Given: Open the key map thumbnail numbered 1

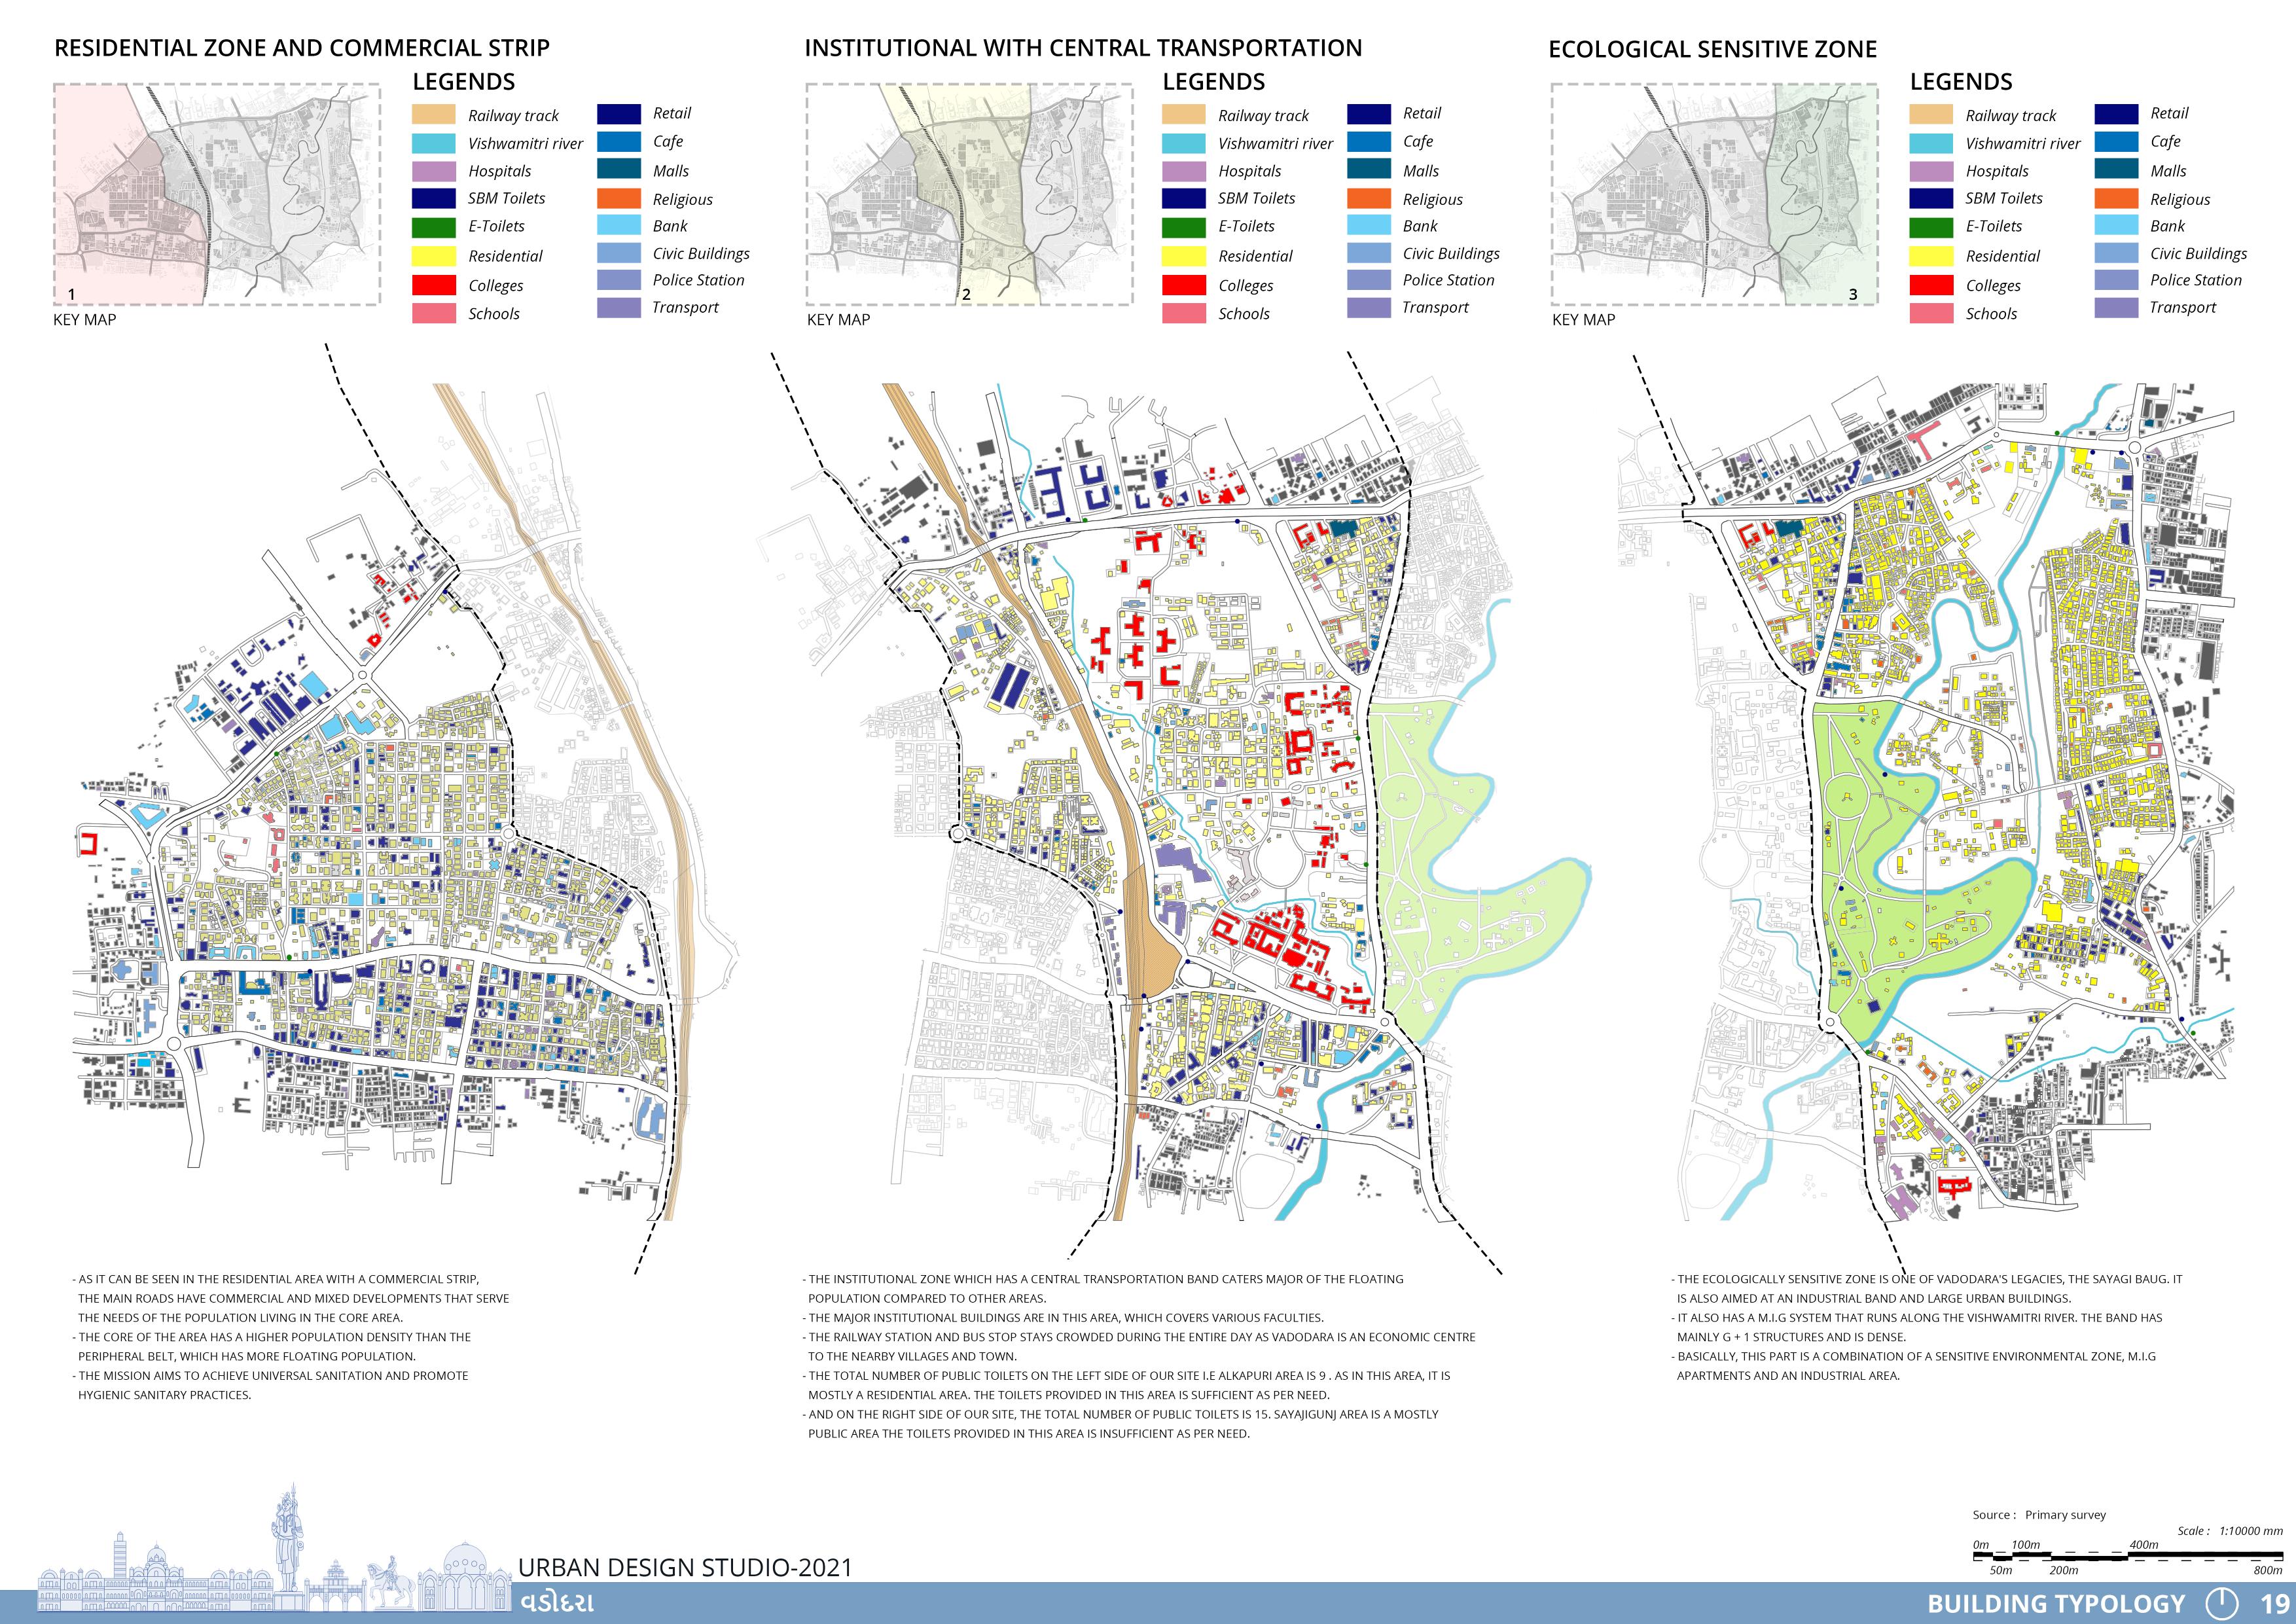Looking at the screenshot, I should coord(216,194).
